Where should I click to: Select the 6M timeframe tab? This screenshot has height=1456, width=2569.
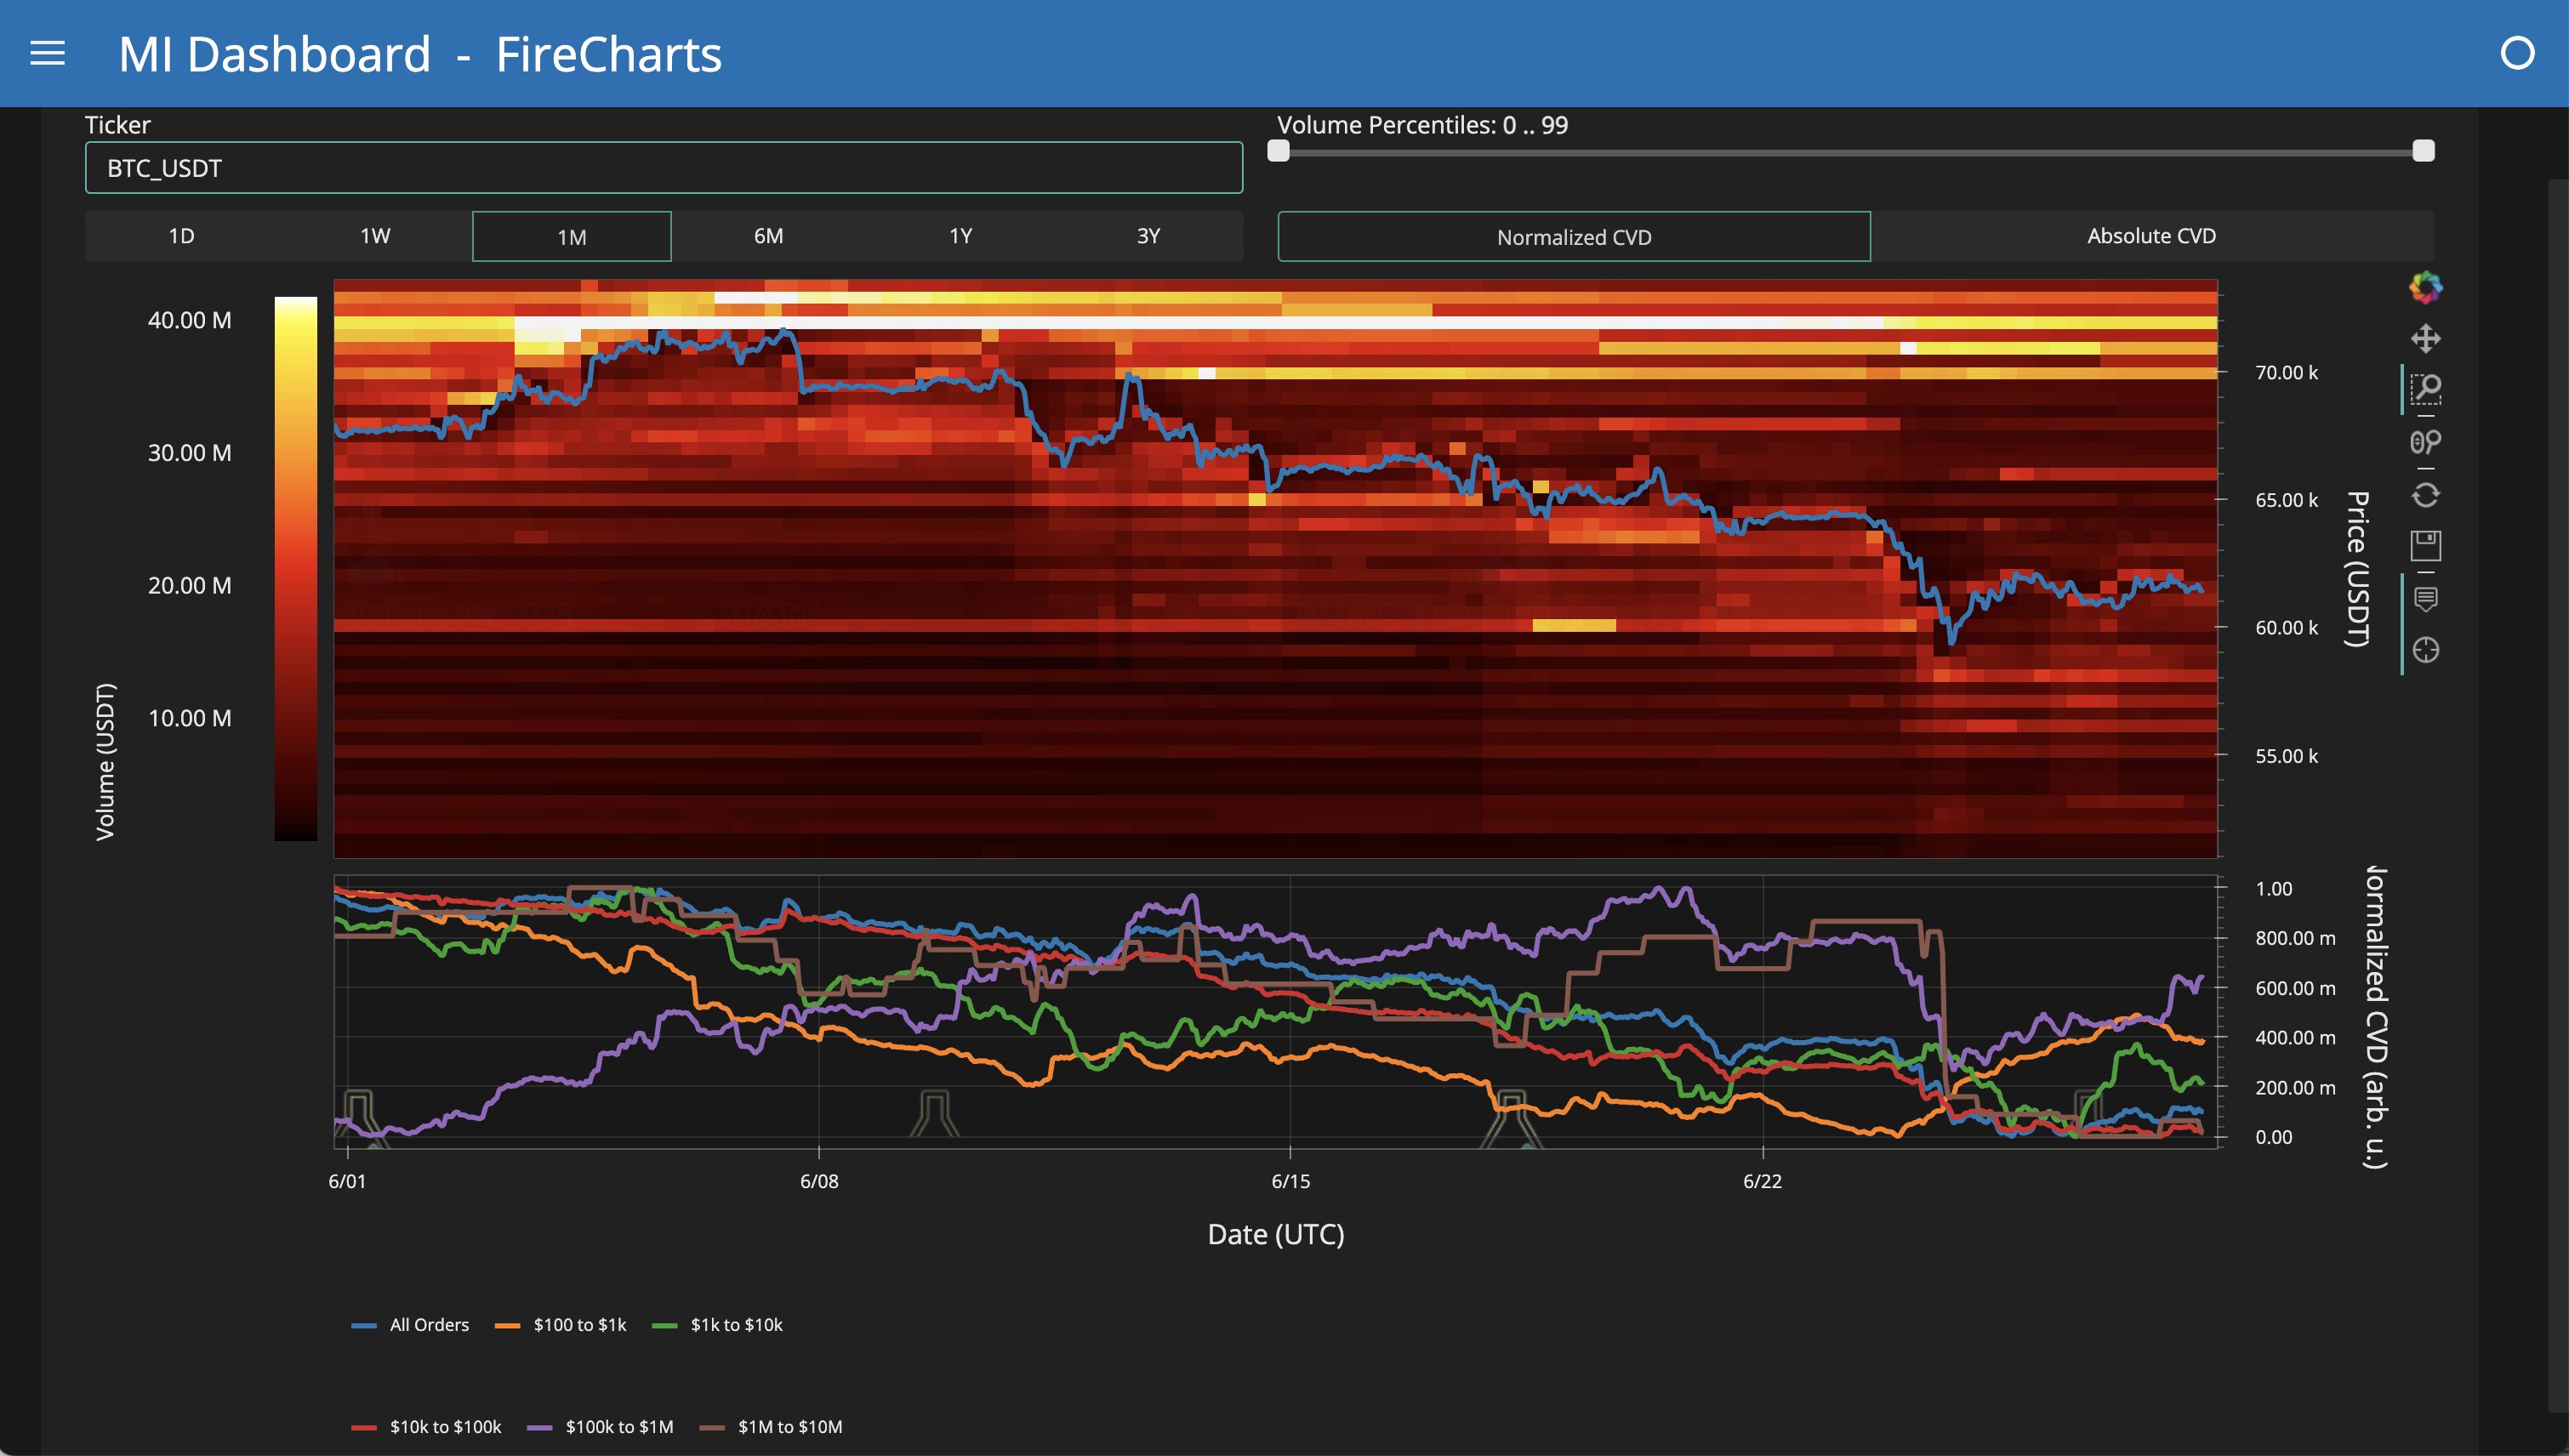[x=768, y=236]
